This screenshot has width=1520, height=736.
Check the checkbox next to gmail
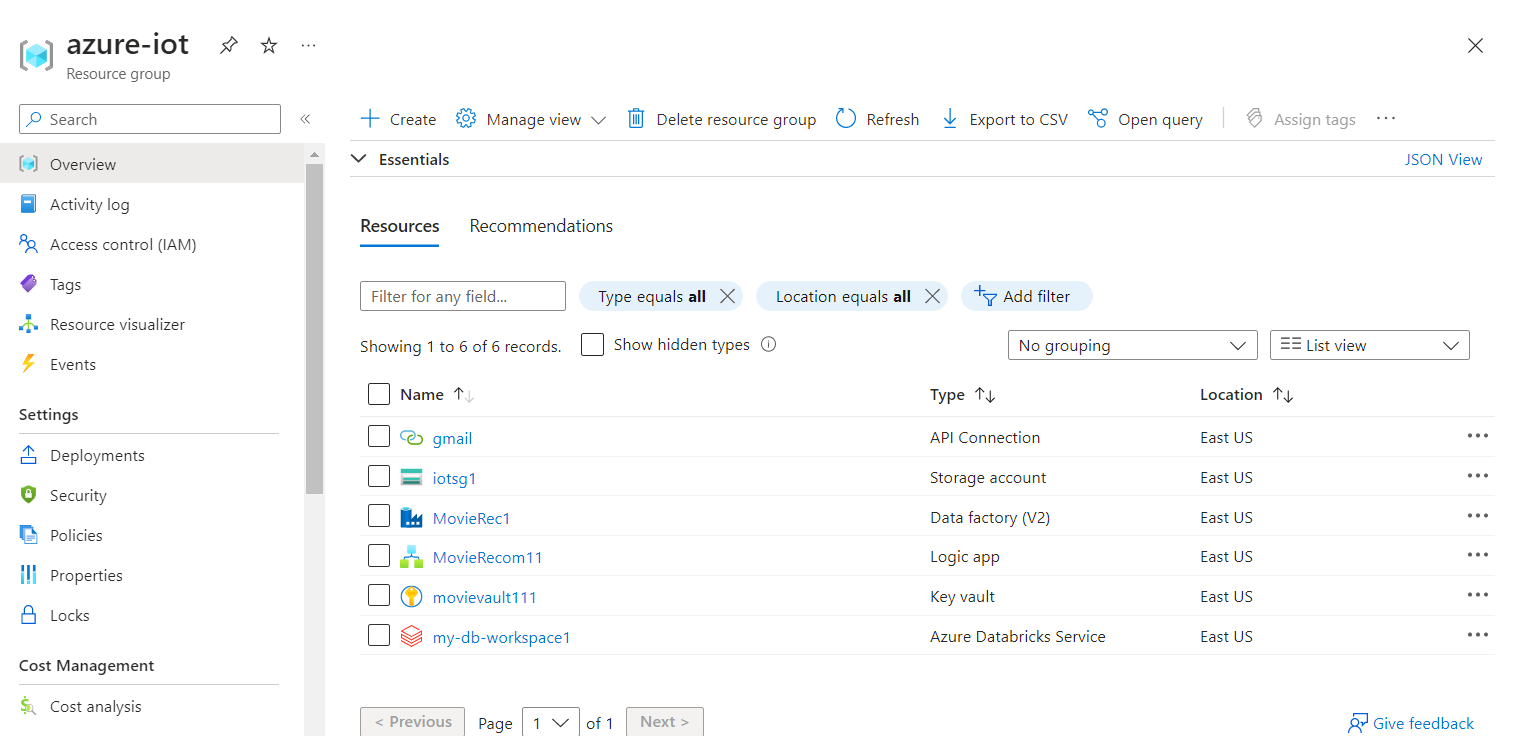(379, 437)
